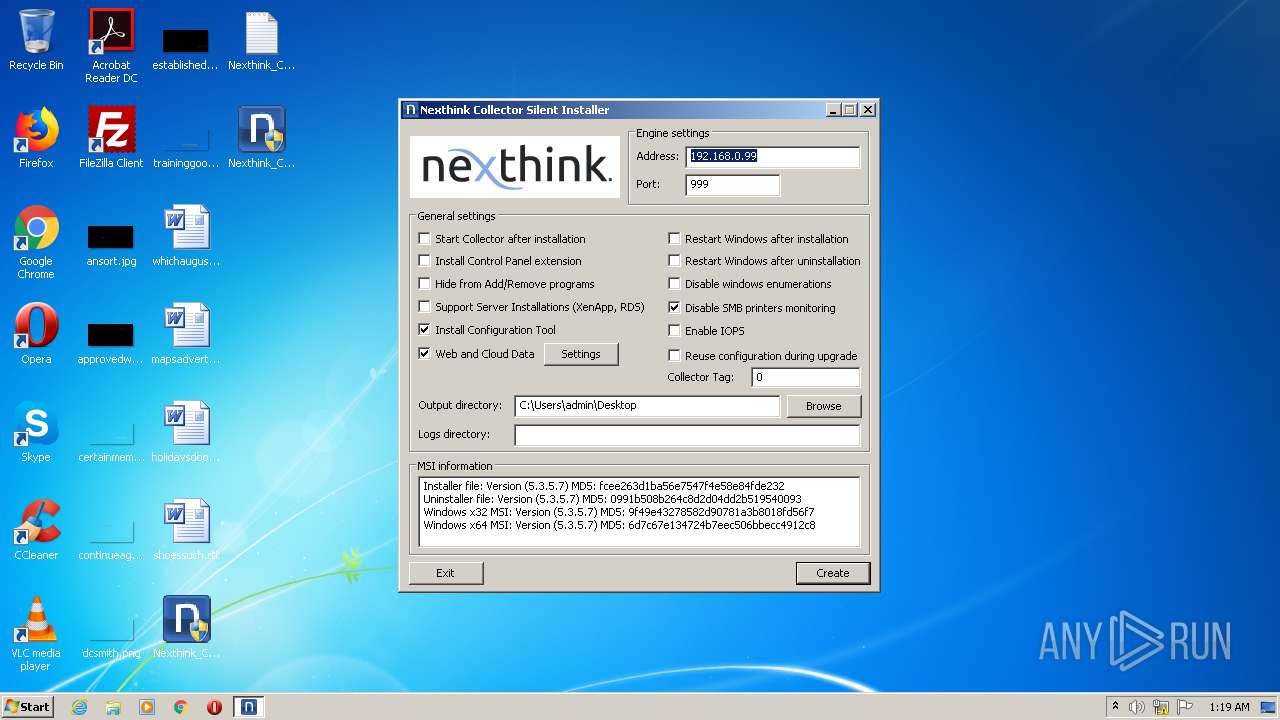The height and width of the screenshot is (720, 1280).
Task: Enable Support Server Installations option
Action: point(424,307)
